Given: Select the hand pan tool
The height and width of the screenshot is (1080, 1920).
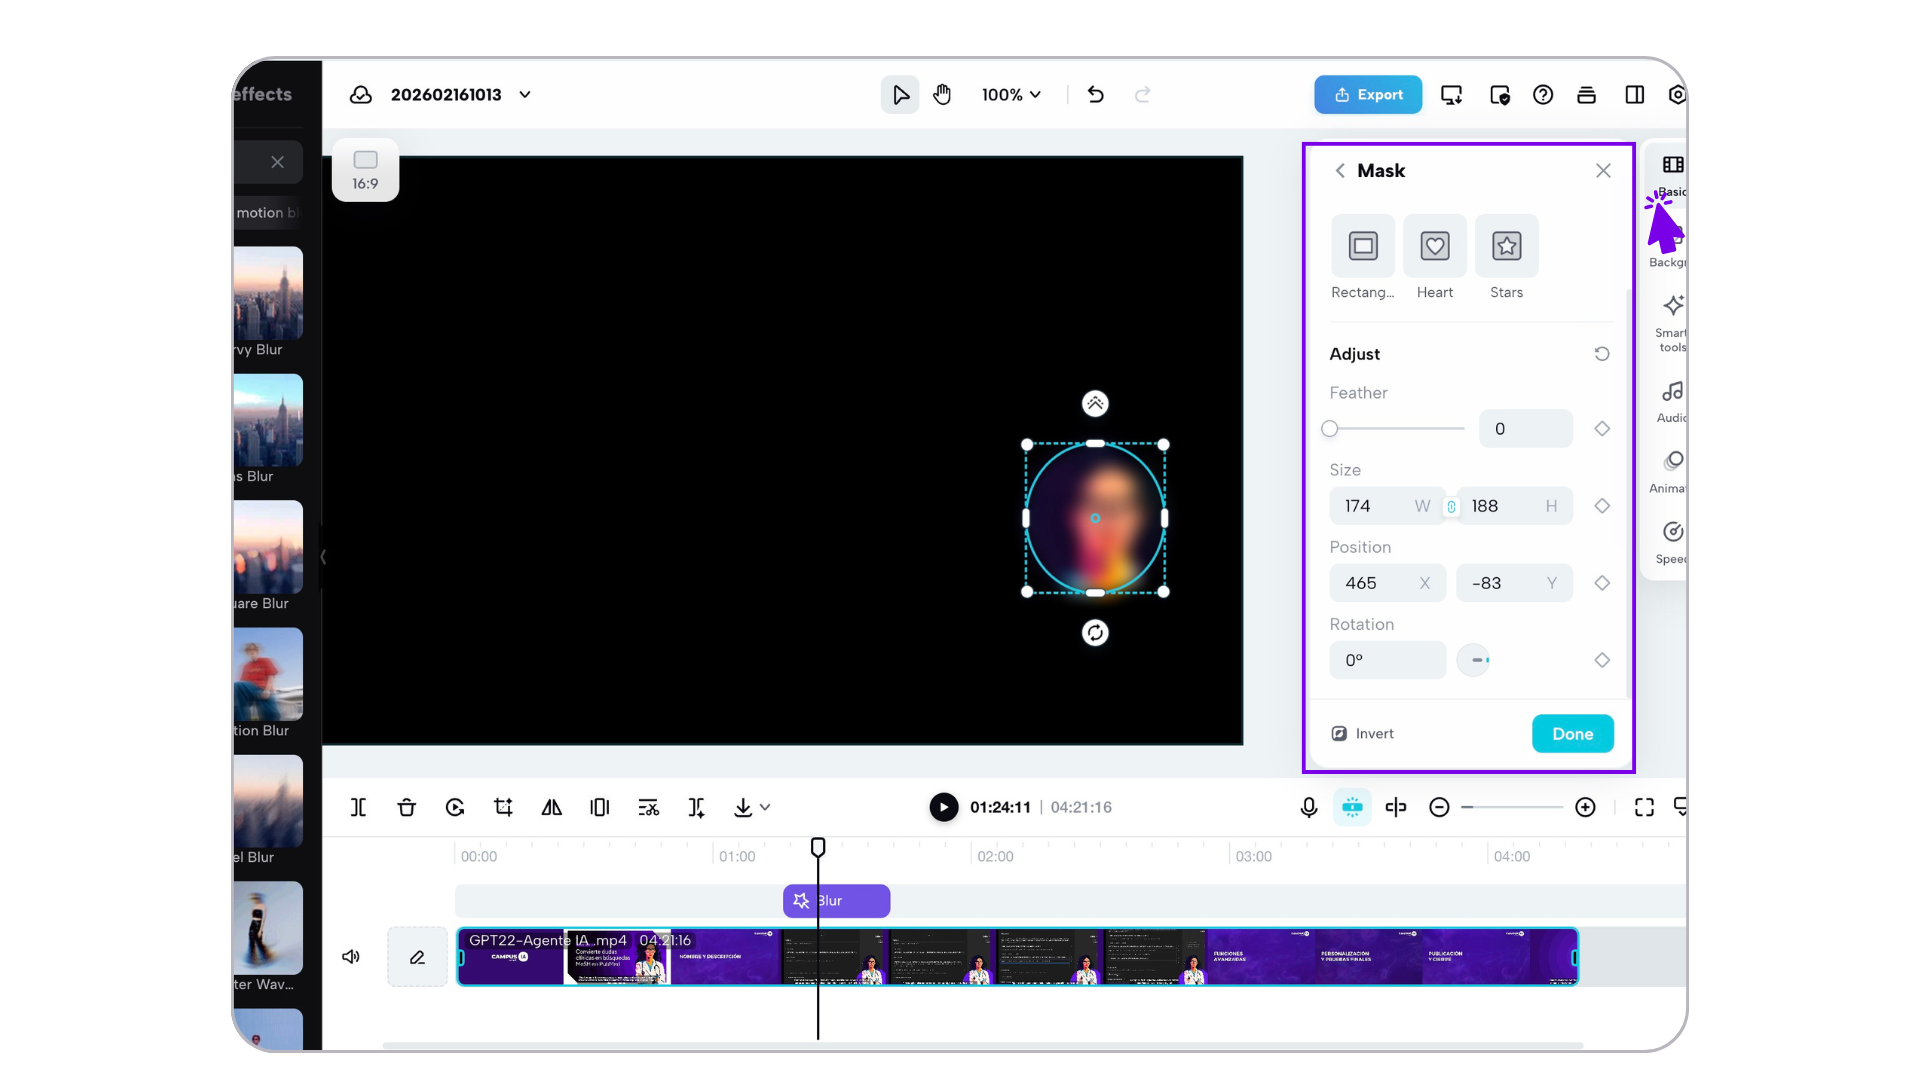Looking at the screenshot, I should point(942,95).
